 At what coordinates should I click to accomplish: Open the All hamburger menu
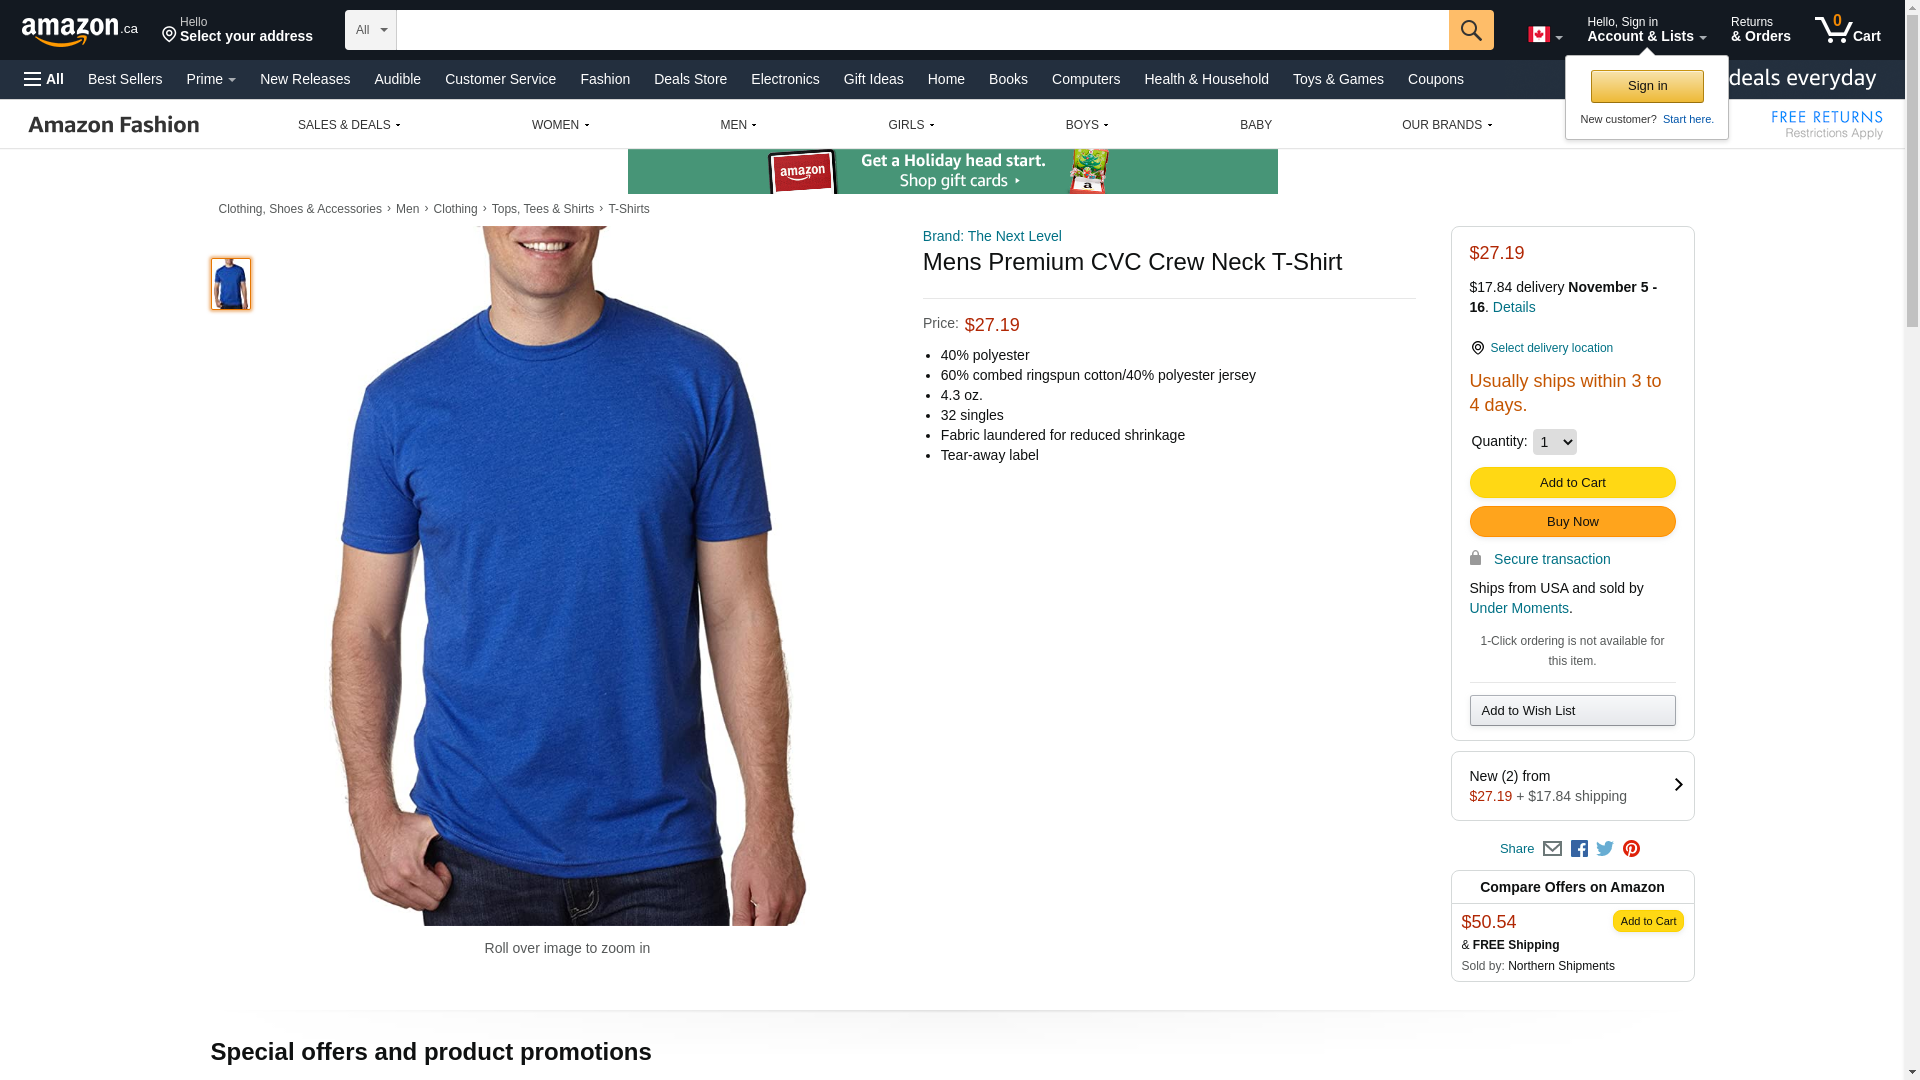click(x=44, y=79)
